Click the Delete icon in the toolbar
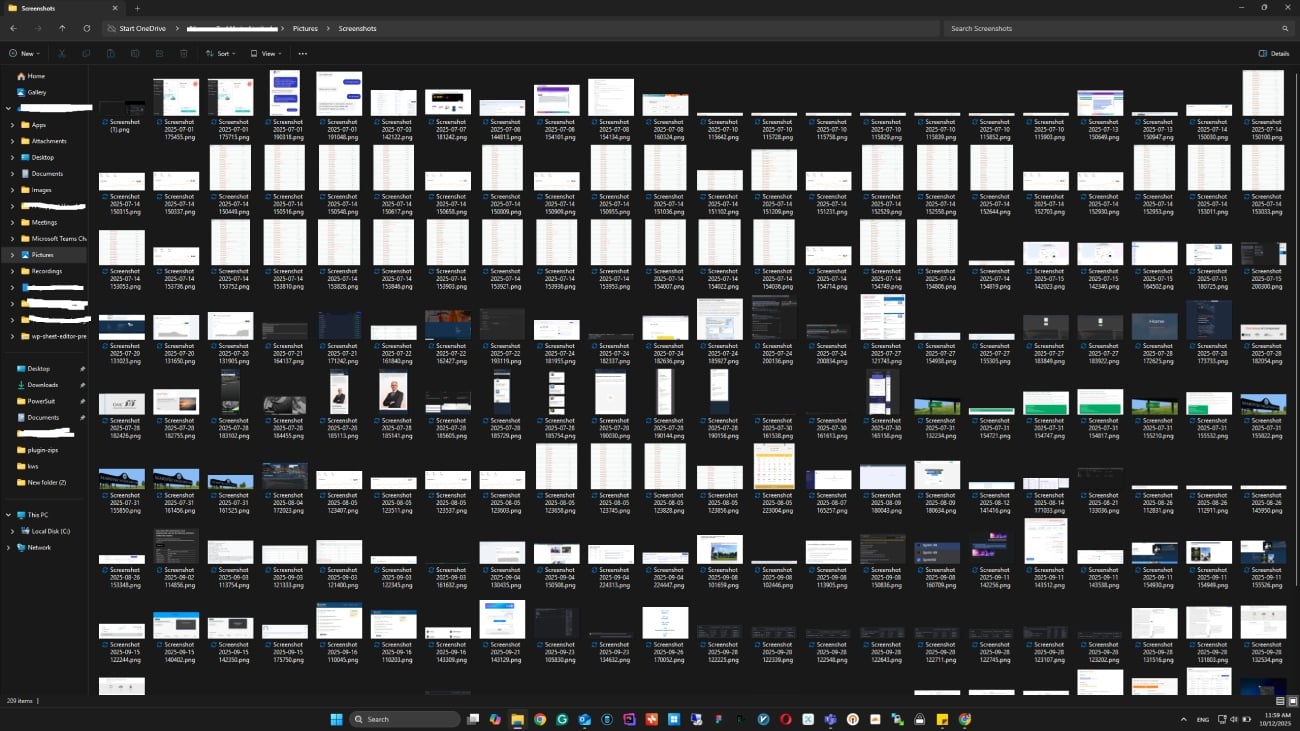Image resolution: width=1300 pixels, height=731 pixels. click(x=183, y=53)
